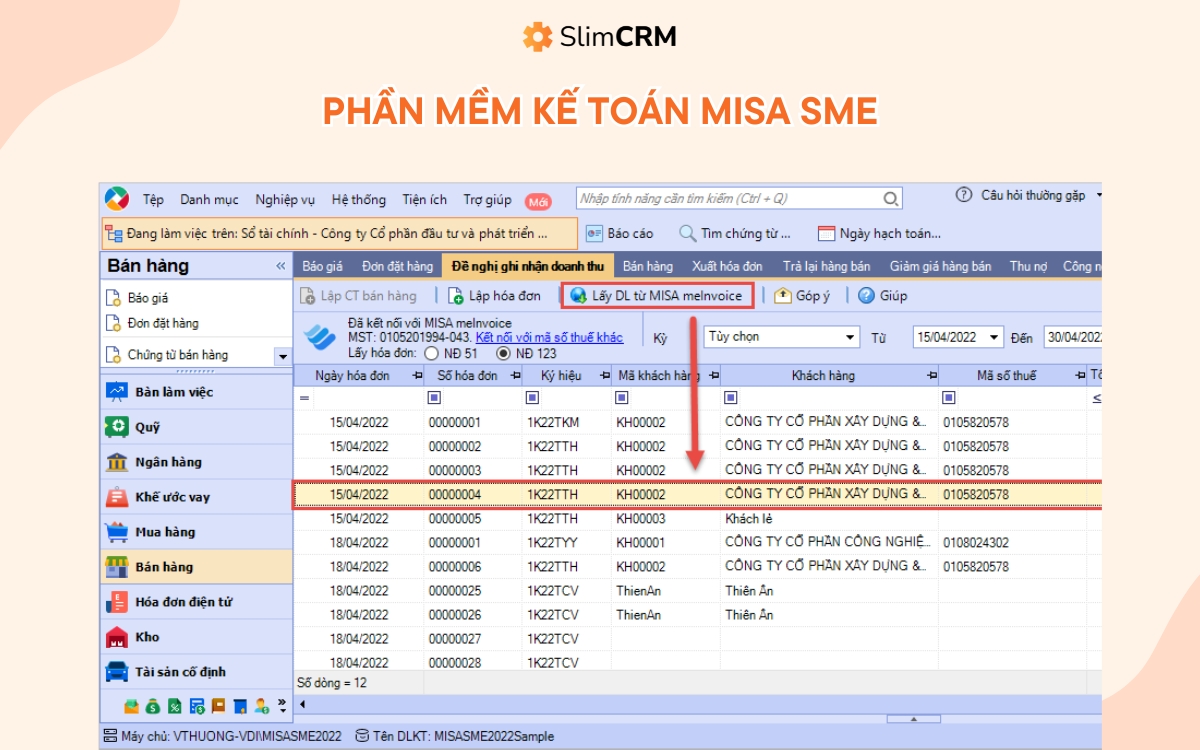Click the Câu hỏi thường gặp question icon
The width and height of the screenshot is (1200, 750).
[x=964, y=195]
